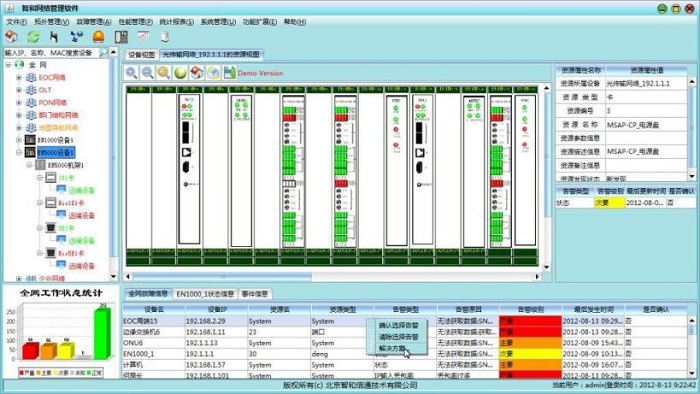Click the red severity cell for EOC局端15

(530, 321)
